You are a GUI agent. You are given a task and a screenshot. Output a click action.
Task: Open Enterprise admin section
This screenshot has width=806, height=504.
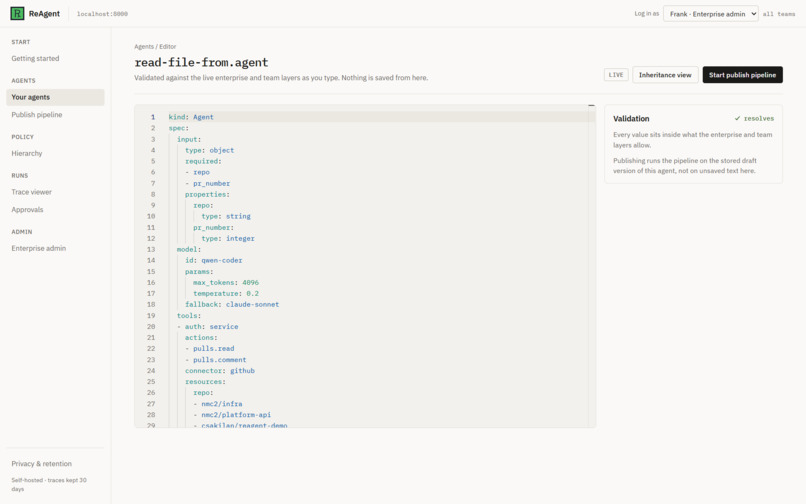(39, 248)
